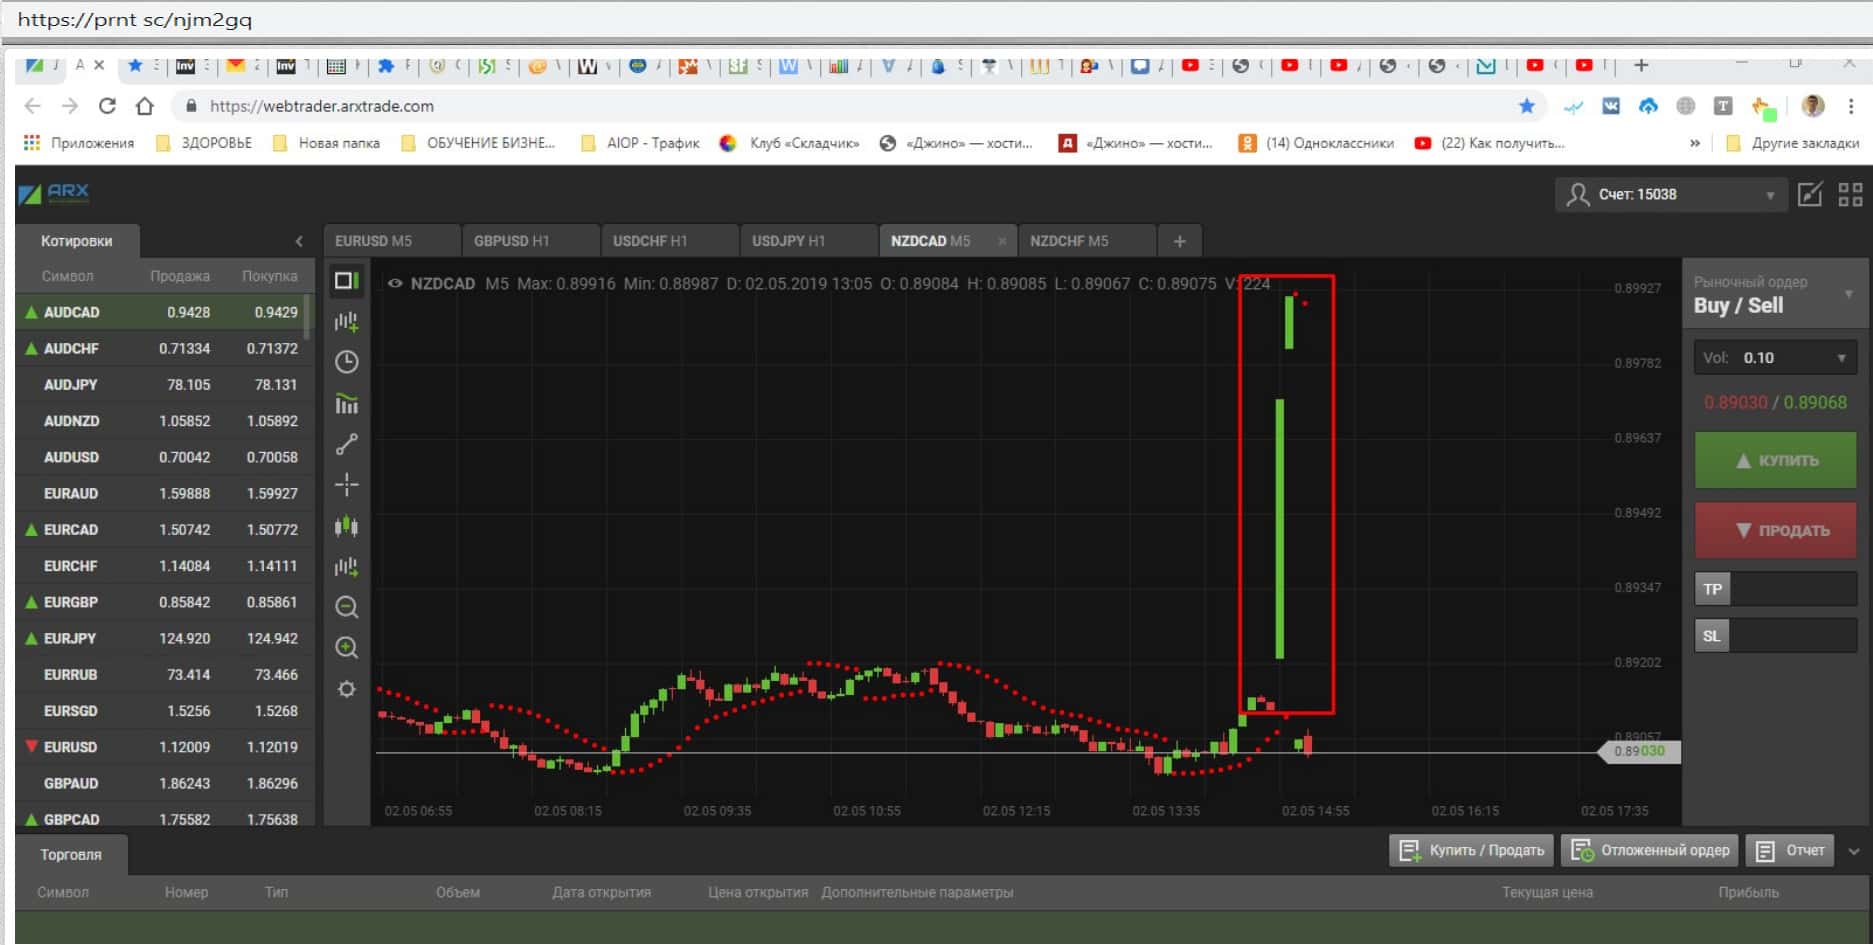Expand the Vol 0.10 volume dropdown
1873x945 pixels.
coord(1840,358)
